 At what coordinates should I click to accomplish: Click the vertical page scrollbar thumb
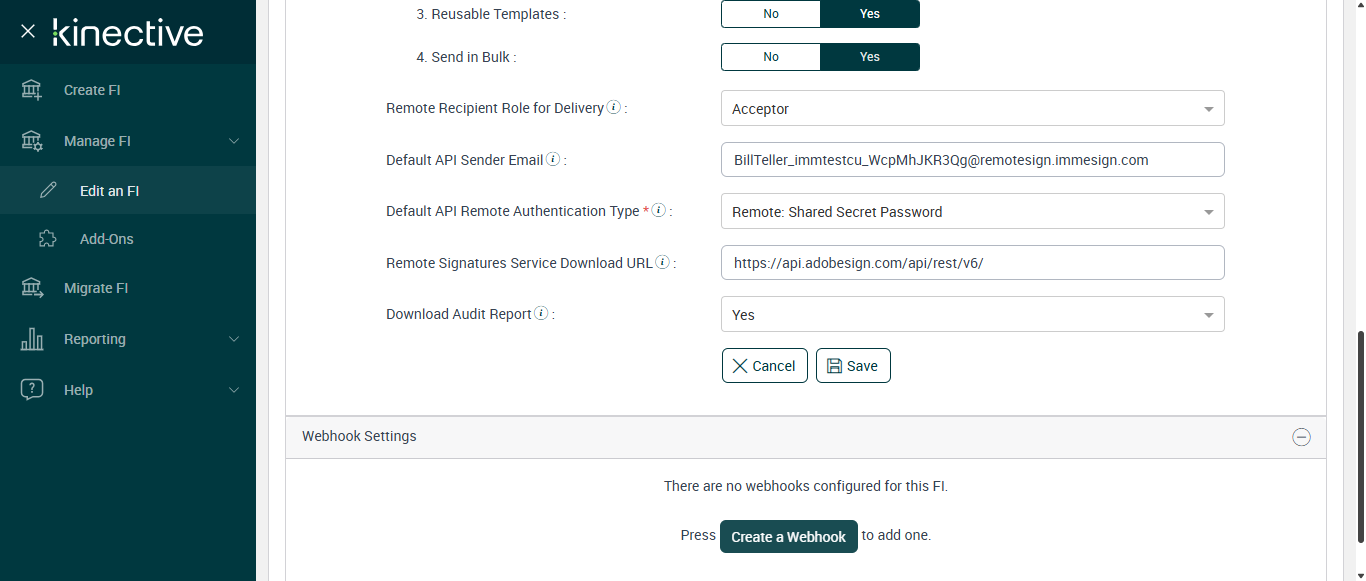[1359, 436]
